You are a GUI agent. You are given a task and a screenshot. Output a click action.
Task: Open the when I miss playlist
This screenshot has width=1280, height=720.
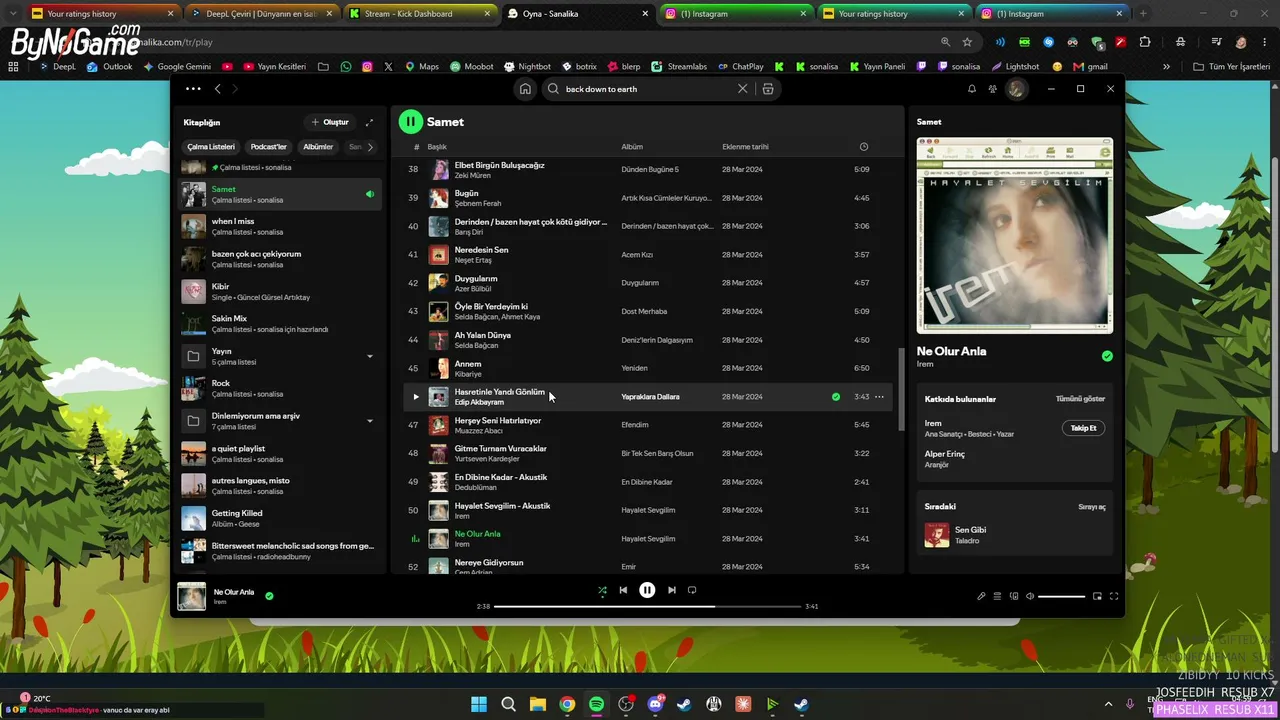click(x=280, y=226)
